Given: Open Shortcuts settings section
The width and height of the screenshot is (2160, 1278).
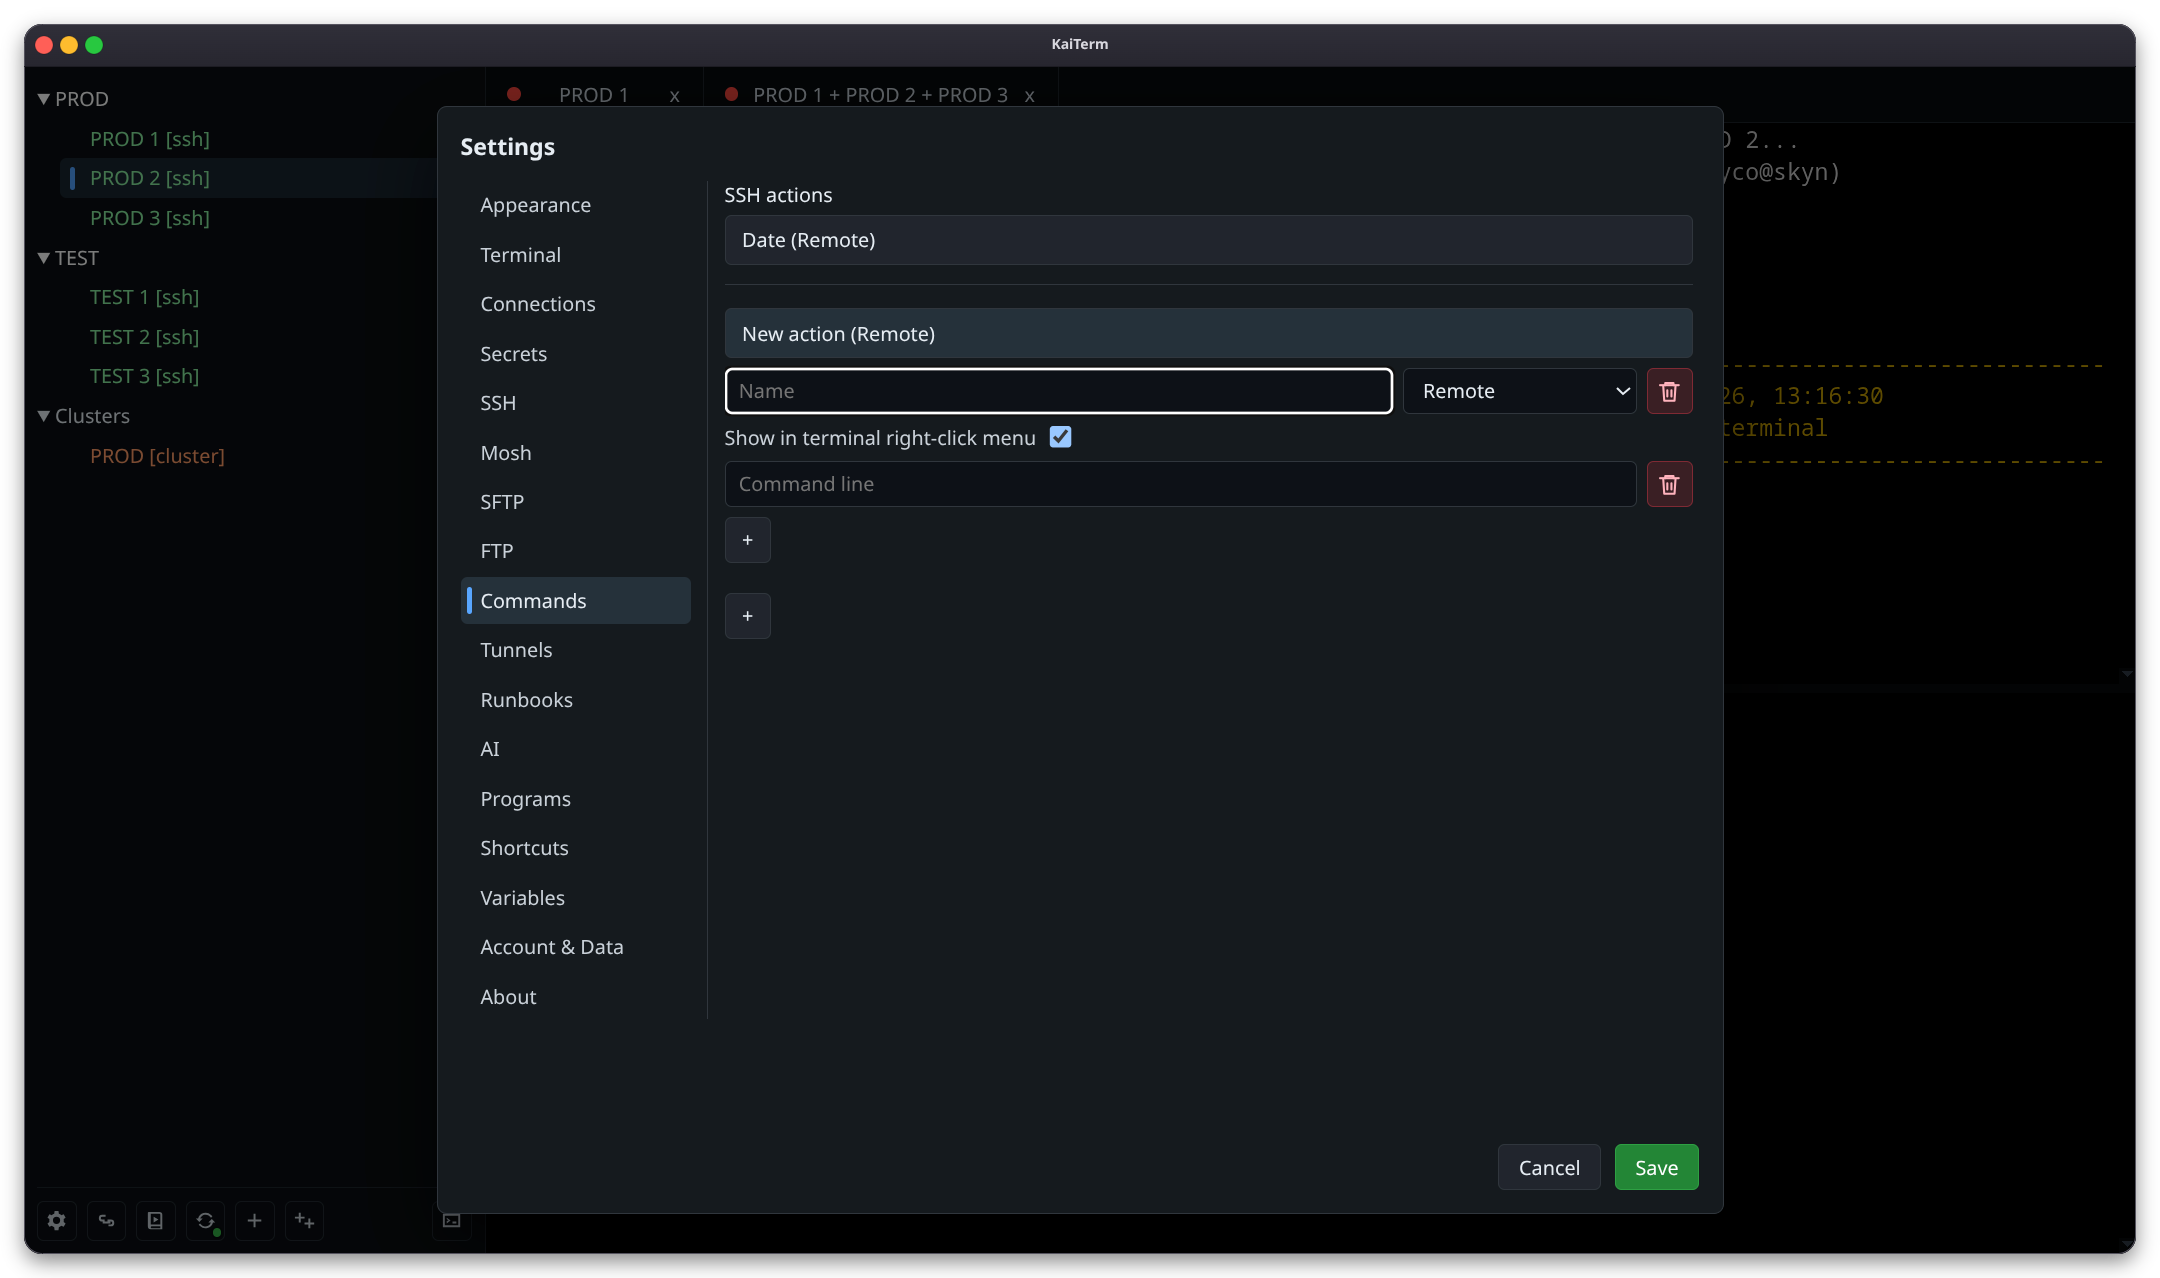Looking at the screenshot, I should (x=576, y=848).
